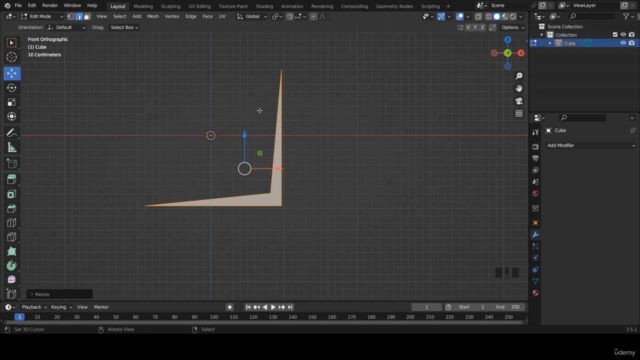Click the End frame field

coord(508,307)
